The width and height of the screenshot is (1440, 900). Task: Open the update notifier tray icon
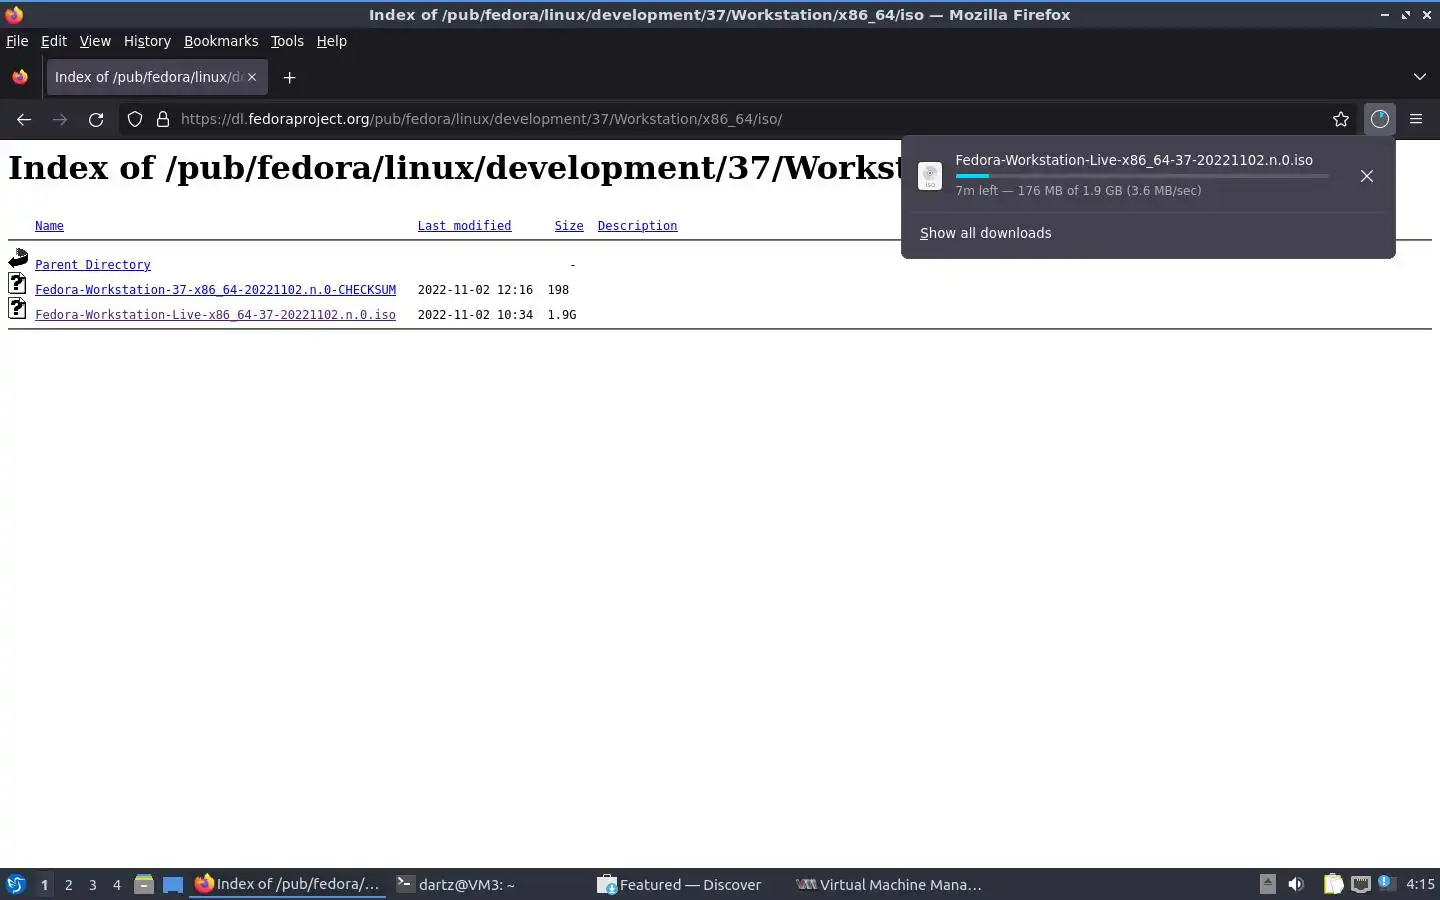1385,883
